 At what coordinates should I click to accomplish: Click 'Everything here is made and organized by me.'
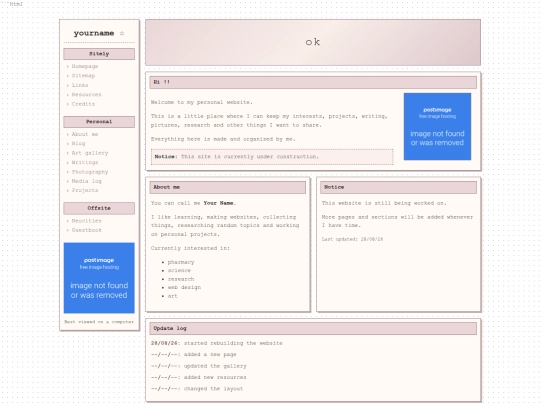223,139
